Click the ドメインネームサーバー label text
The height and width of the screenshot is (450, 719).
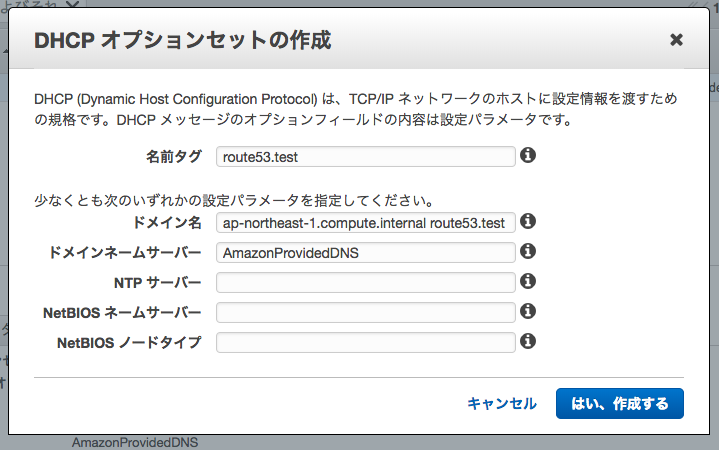coord(125,252)
